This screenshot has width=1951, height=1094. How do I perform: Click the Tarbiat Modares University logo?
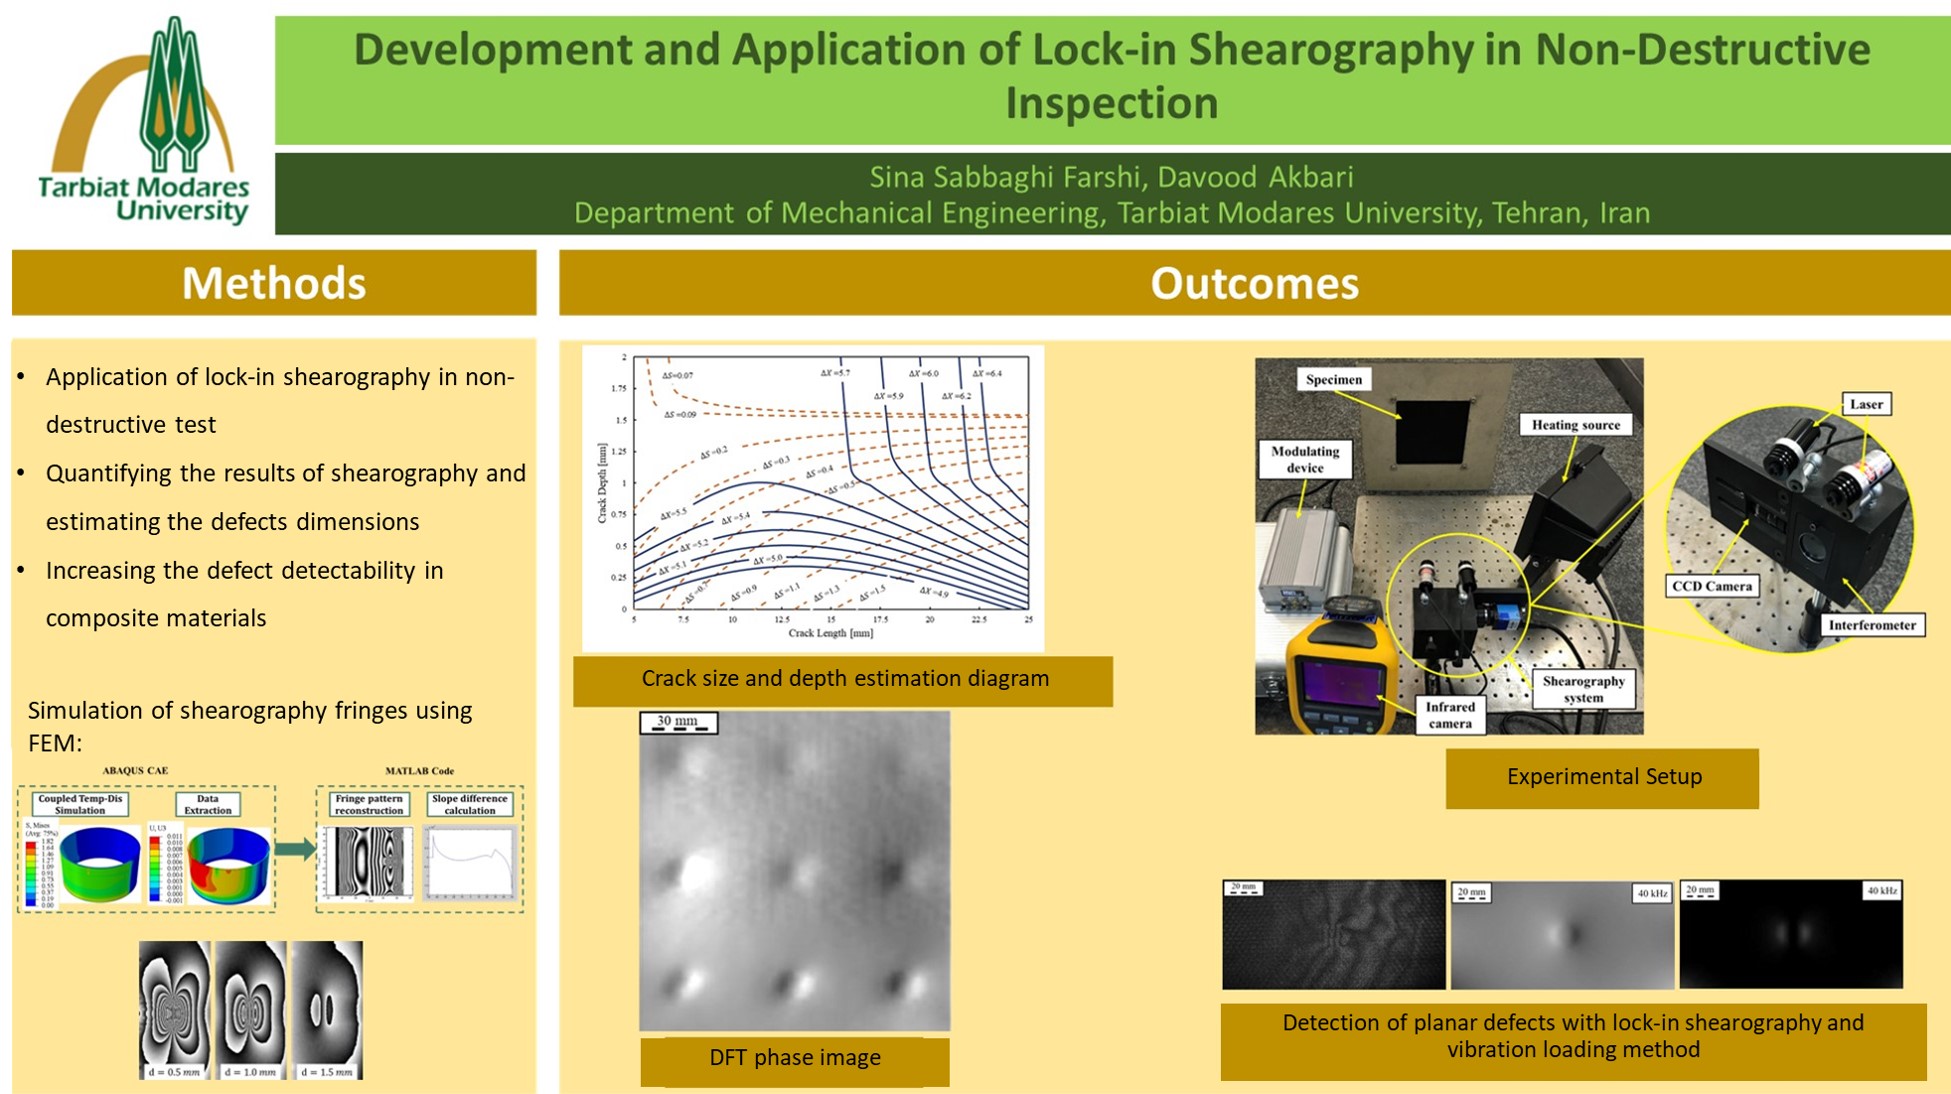(143, 122)
